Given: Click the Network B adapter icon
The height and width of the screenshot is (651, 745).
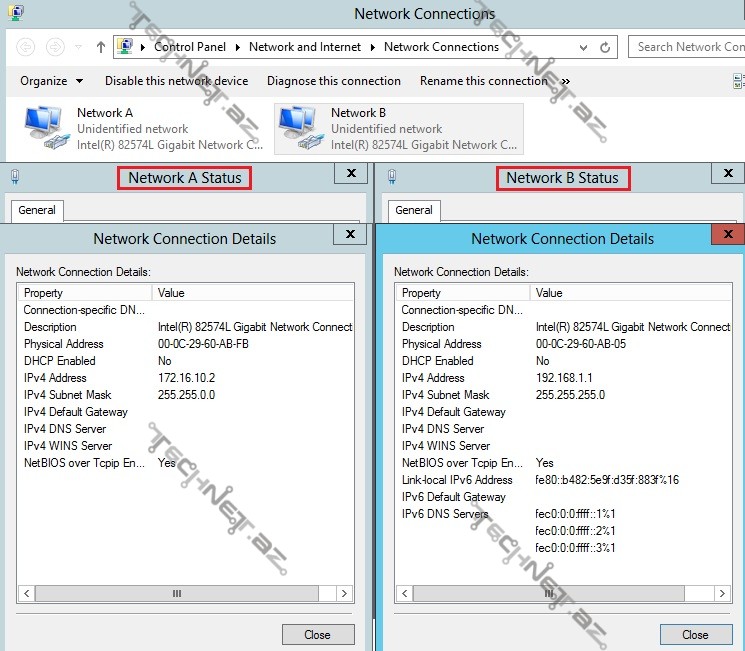Looking at the screenshot, I should tap(300, 128).
